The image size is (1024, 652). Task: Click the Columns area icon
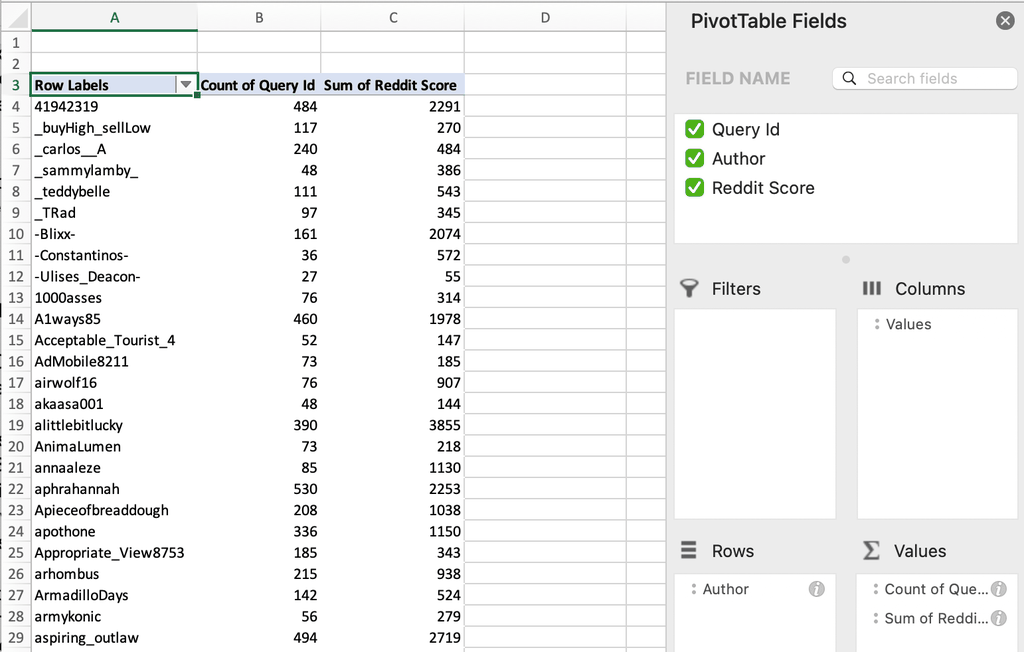click(871, 288)
